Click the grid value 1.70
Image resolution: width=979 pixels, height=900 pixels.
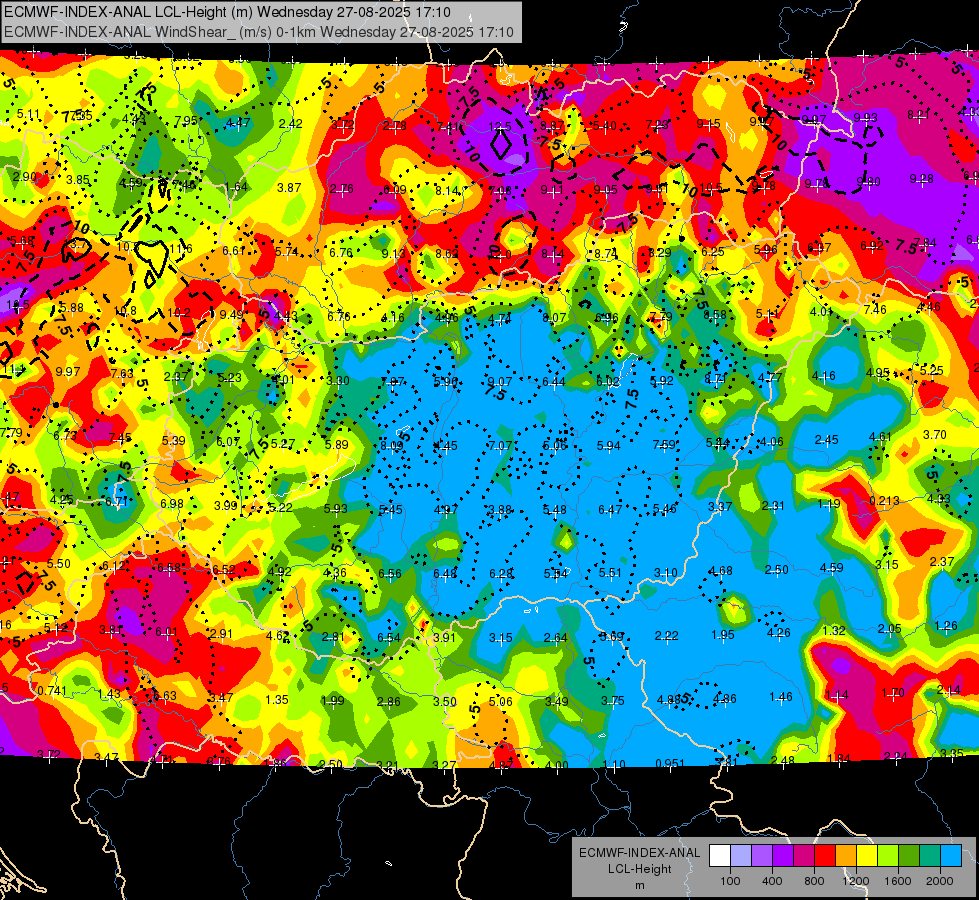click(893, 693)
